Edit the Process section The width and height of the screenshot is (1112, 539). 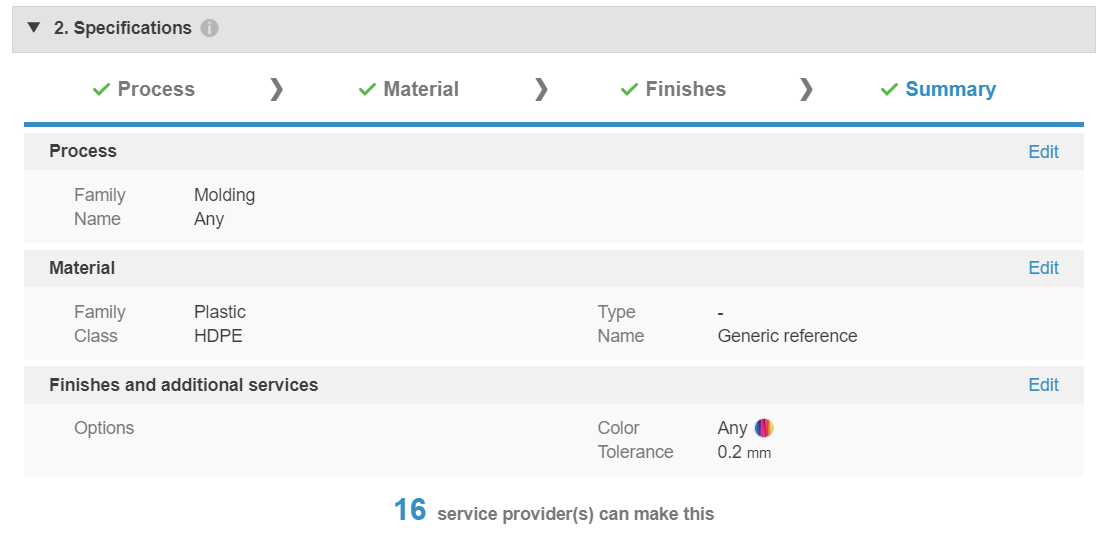1043,152
